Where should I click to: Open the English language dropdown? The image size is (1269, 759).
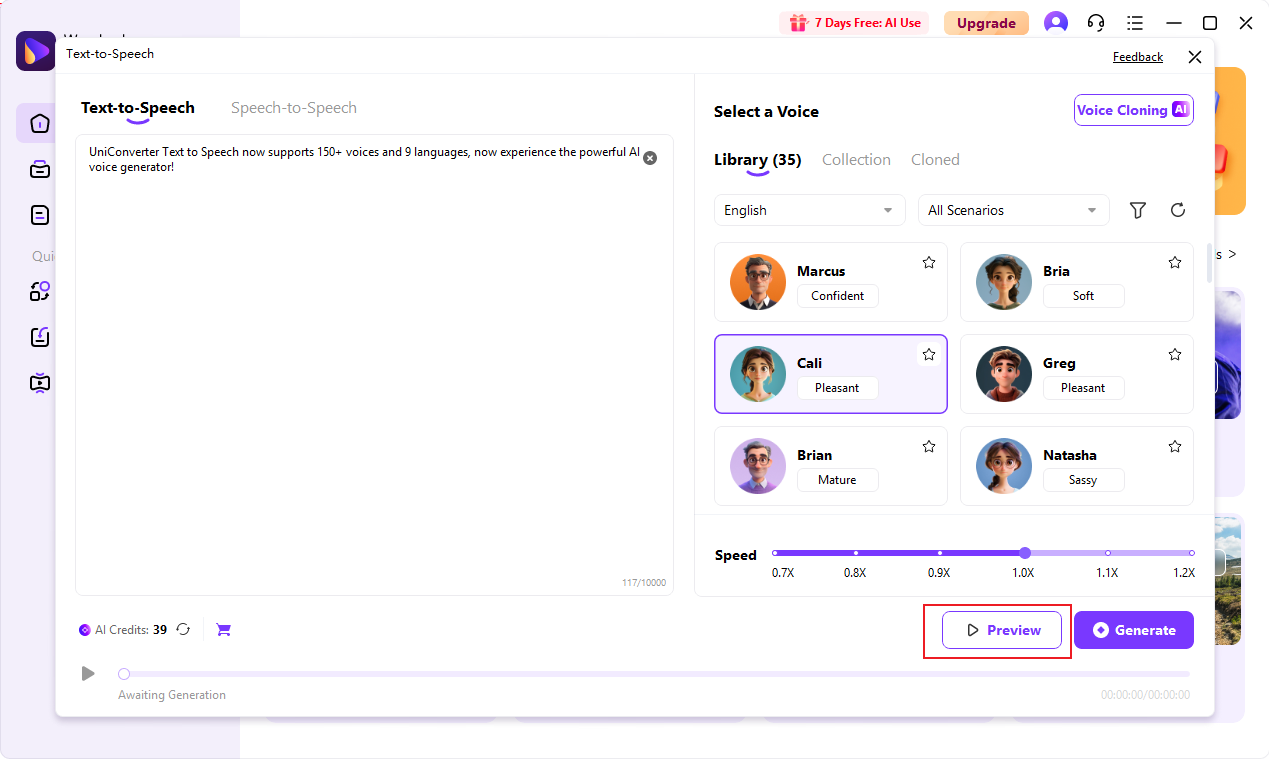pyautogui.click(x=810, y=210)
